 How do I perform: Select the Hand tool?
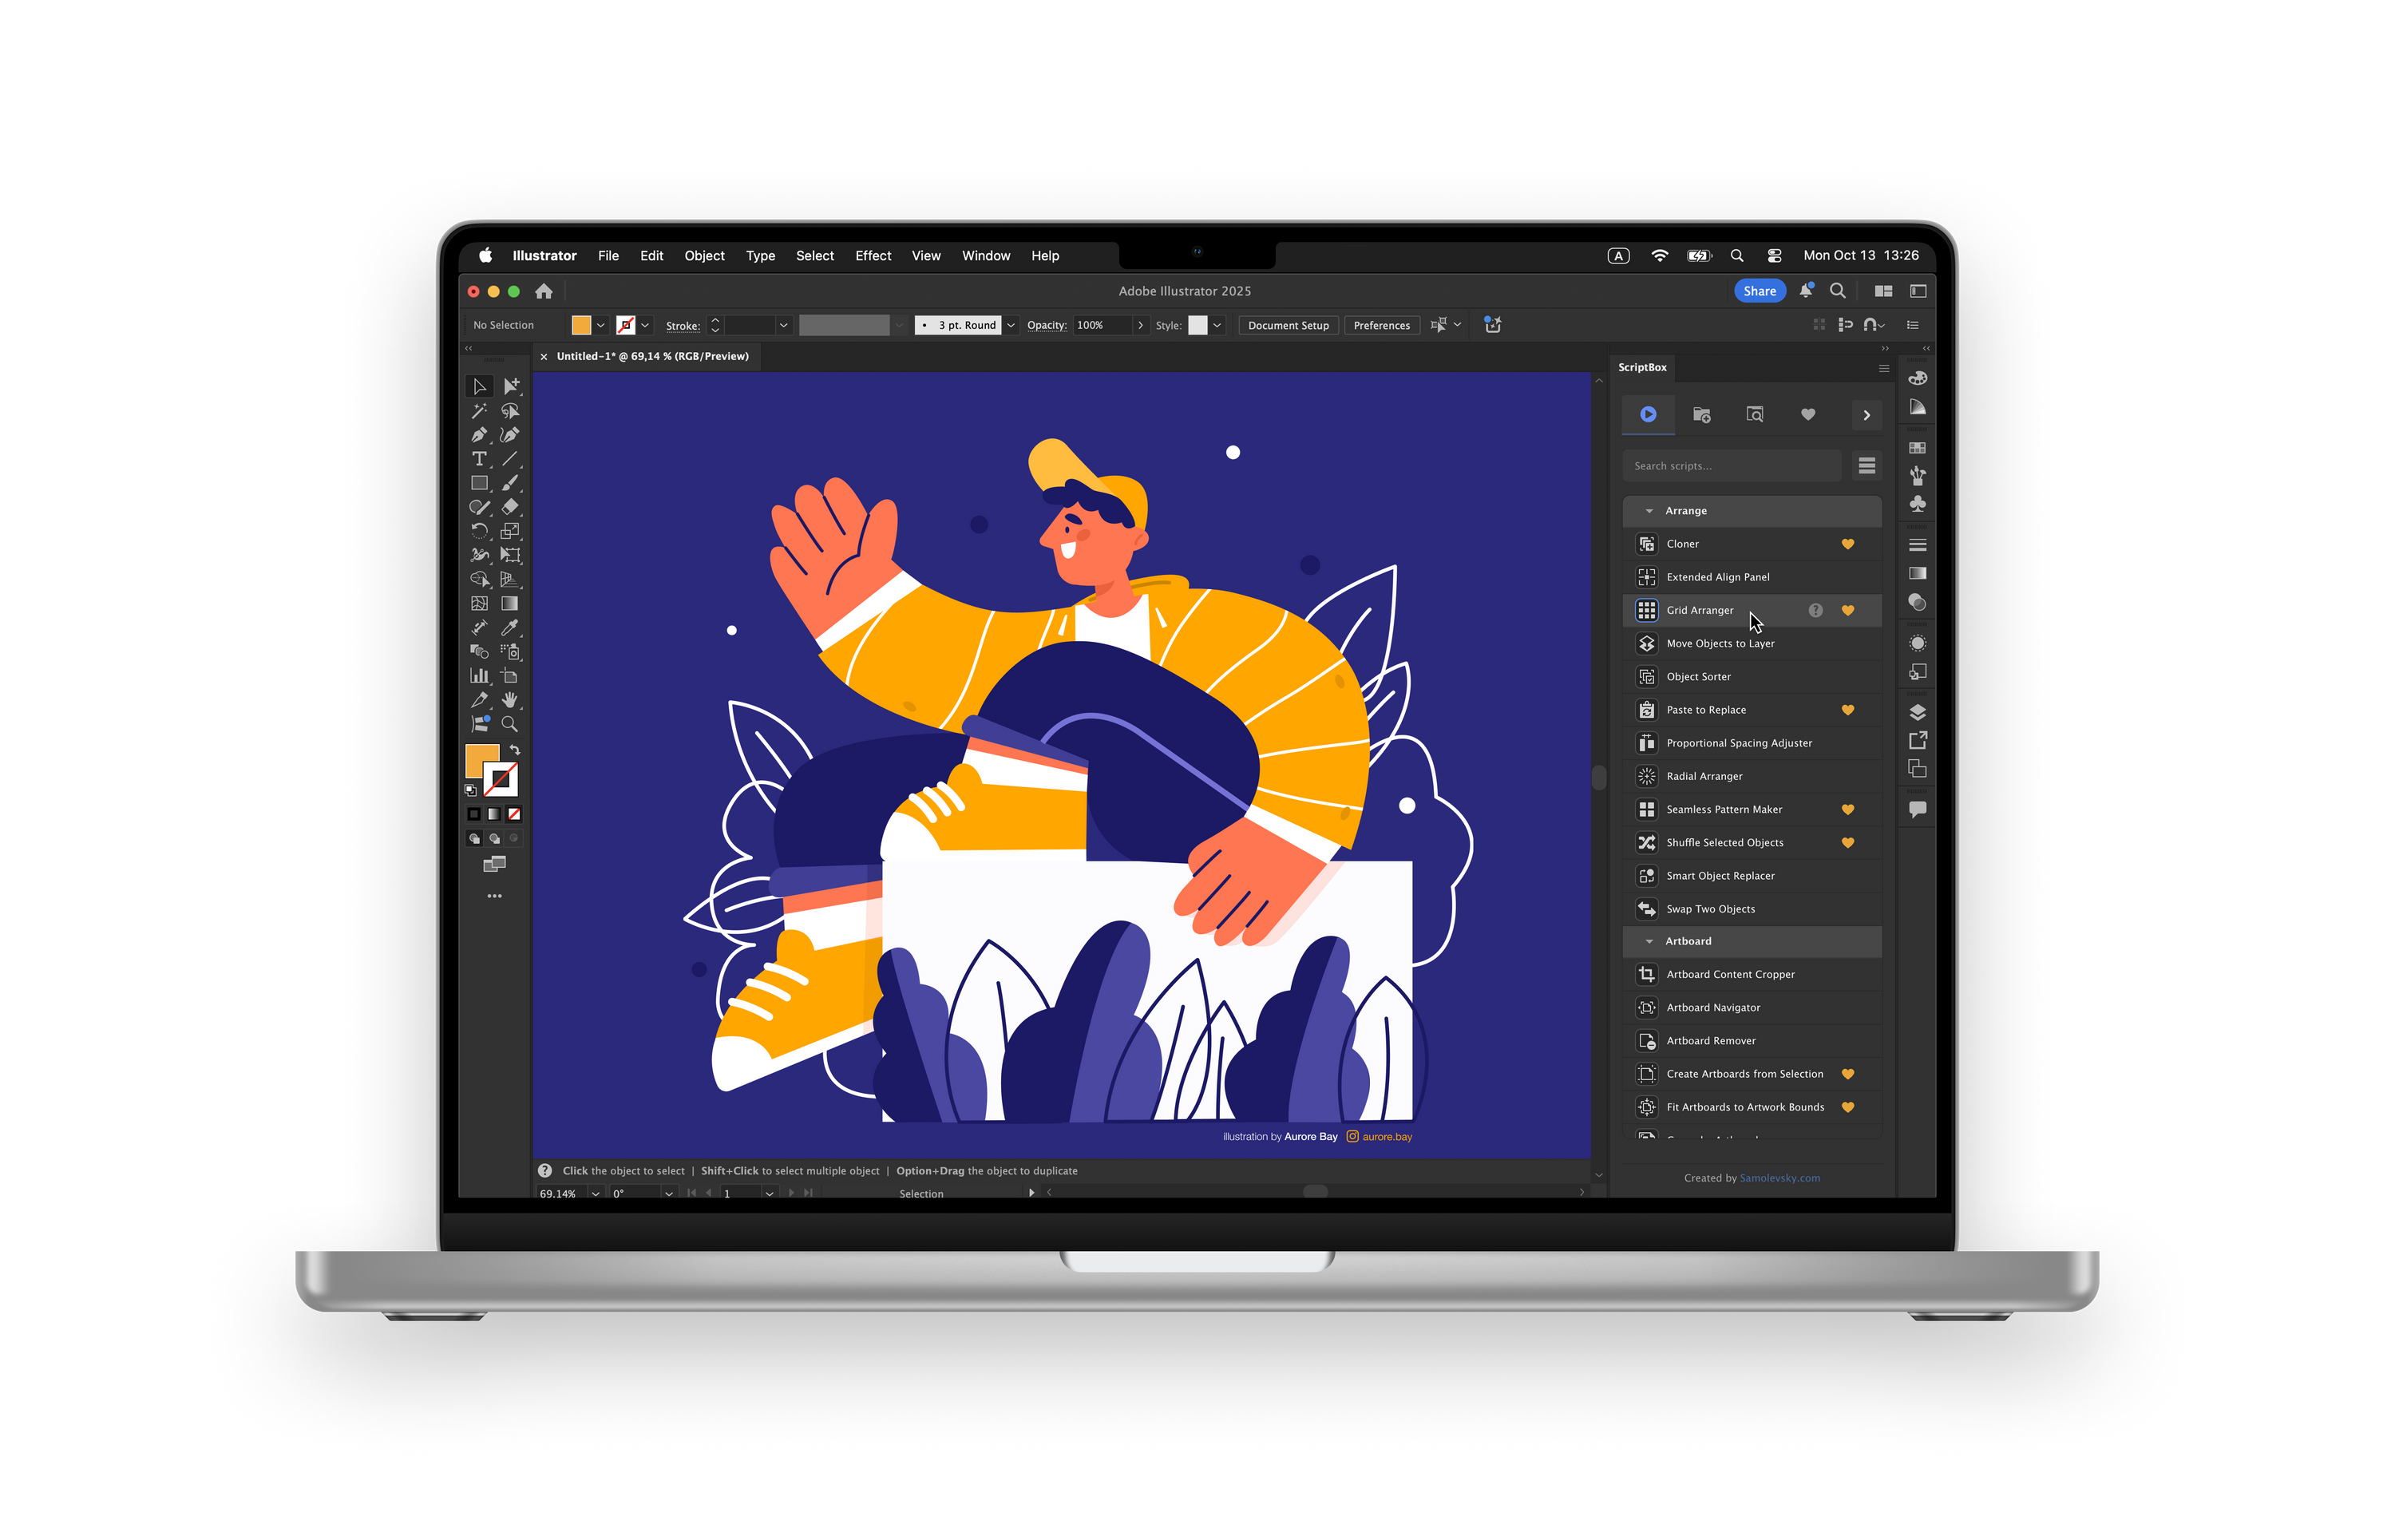tap(510, 700)
